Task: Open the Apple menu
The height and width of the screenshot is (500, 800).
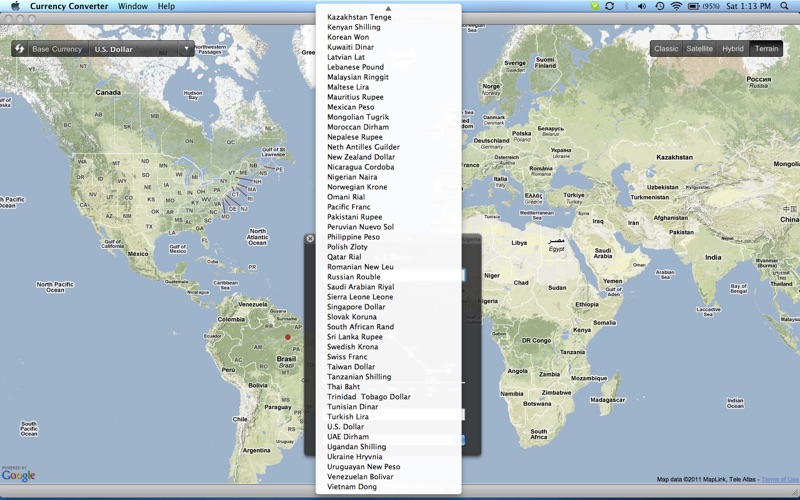Action: [x=15, y=6]
